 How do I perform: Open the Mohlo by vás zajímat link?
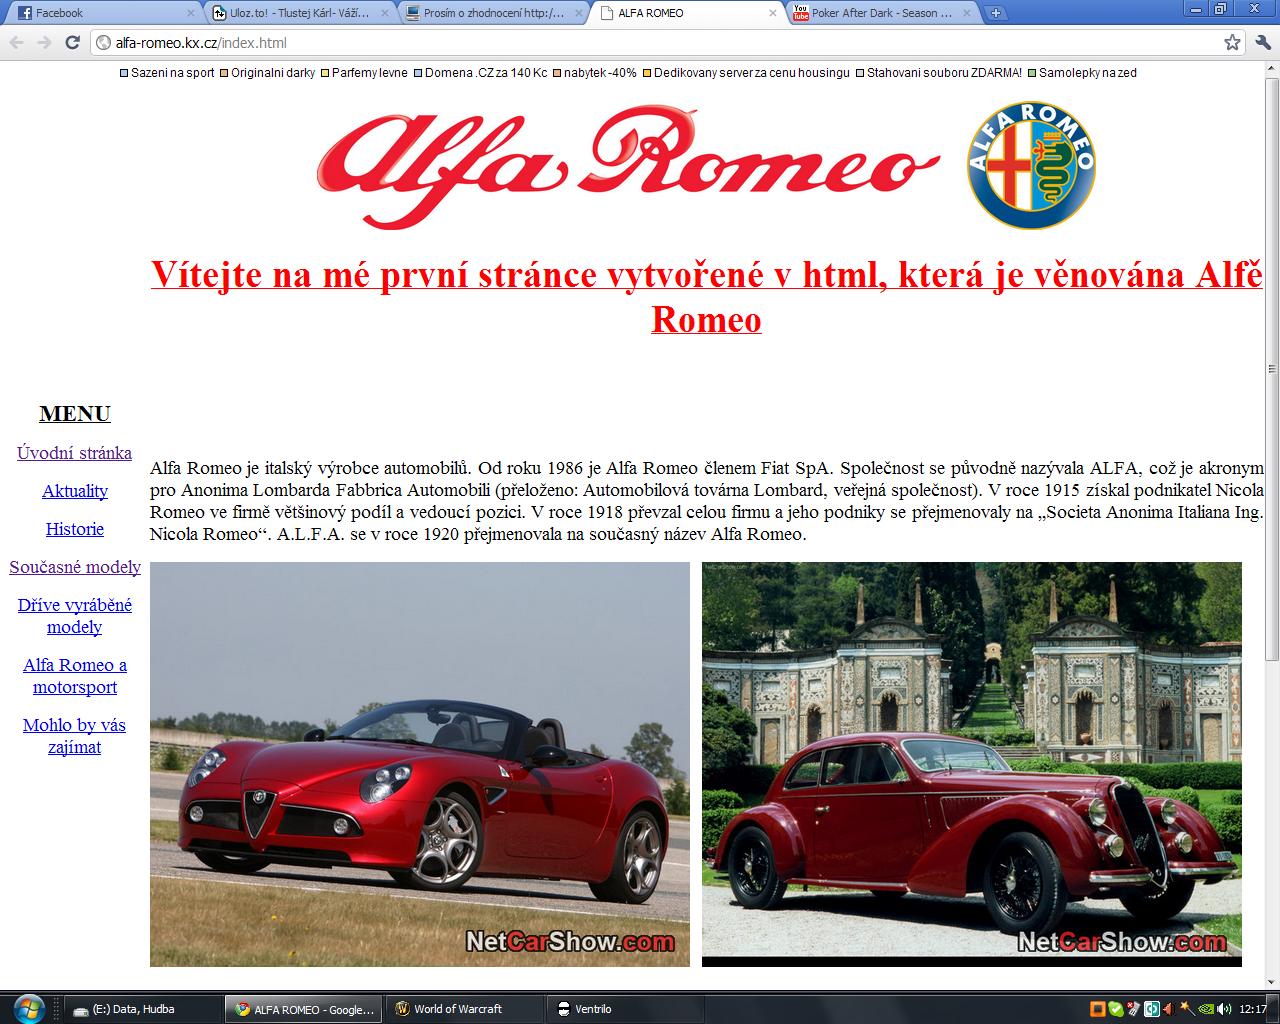click(74, 736)
